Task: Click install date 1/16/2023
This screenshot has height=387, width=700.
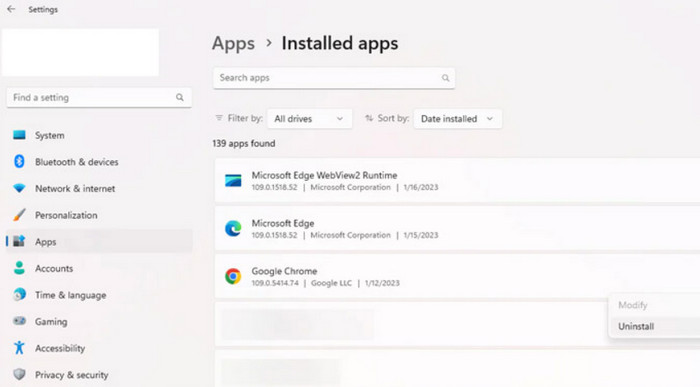Action: click(421, 187)
